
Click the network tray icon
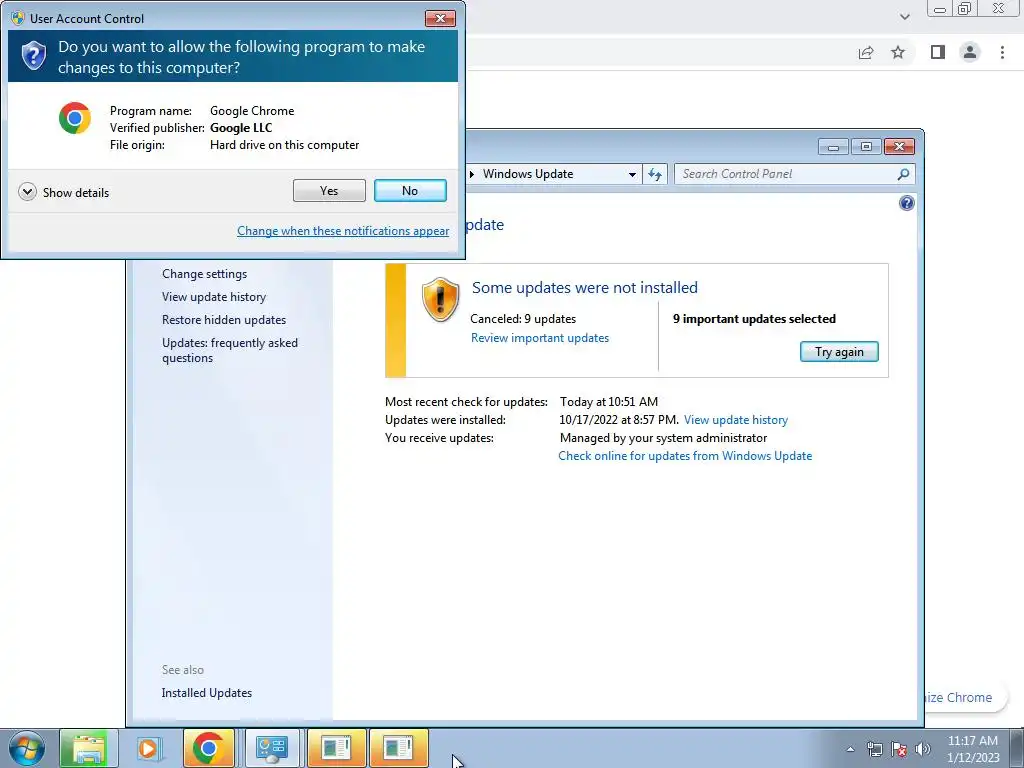(874, 749)
